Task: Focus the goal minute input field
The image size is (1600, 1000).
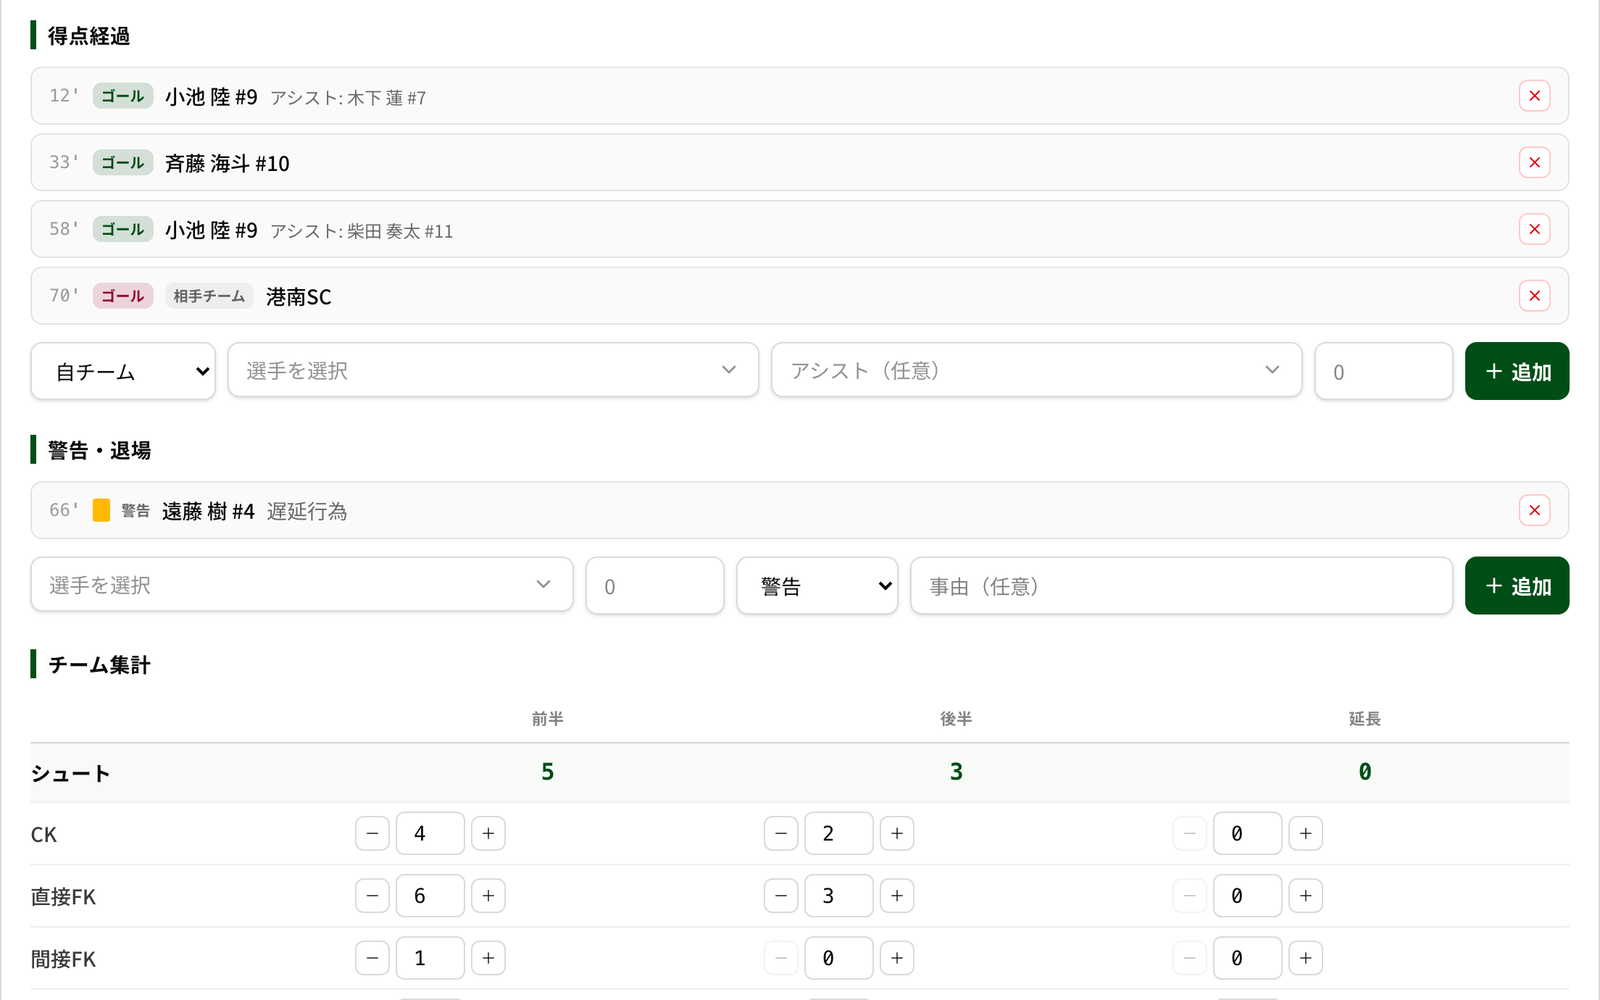Action: 1383,371
